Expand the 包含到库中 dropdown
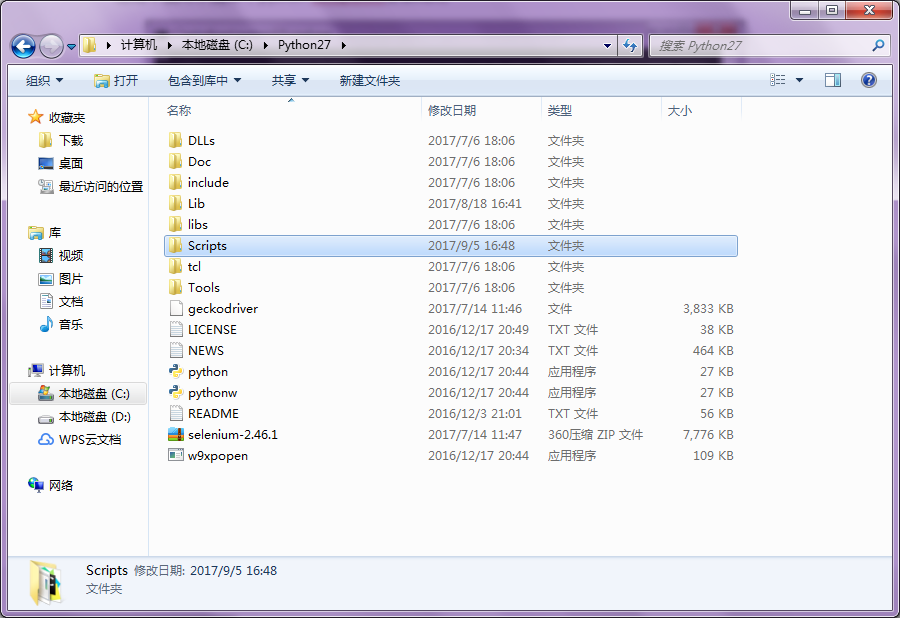Screen dimensions: 900x618 point(204,80)
